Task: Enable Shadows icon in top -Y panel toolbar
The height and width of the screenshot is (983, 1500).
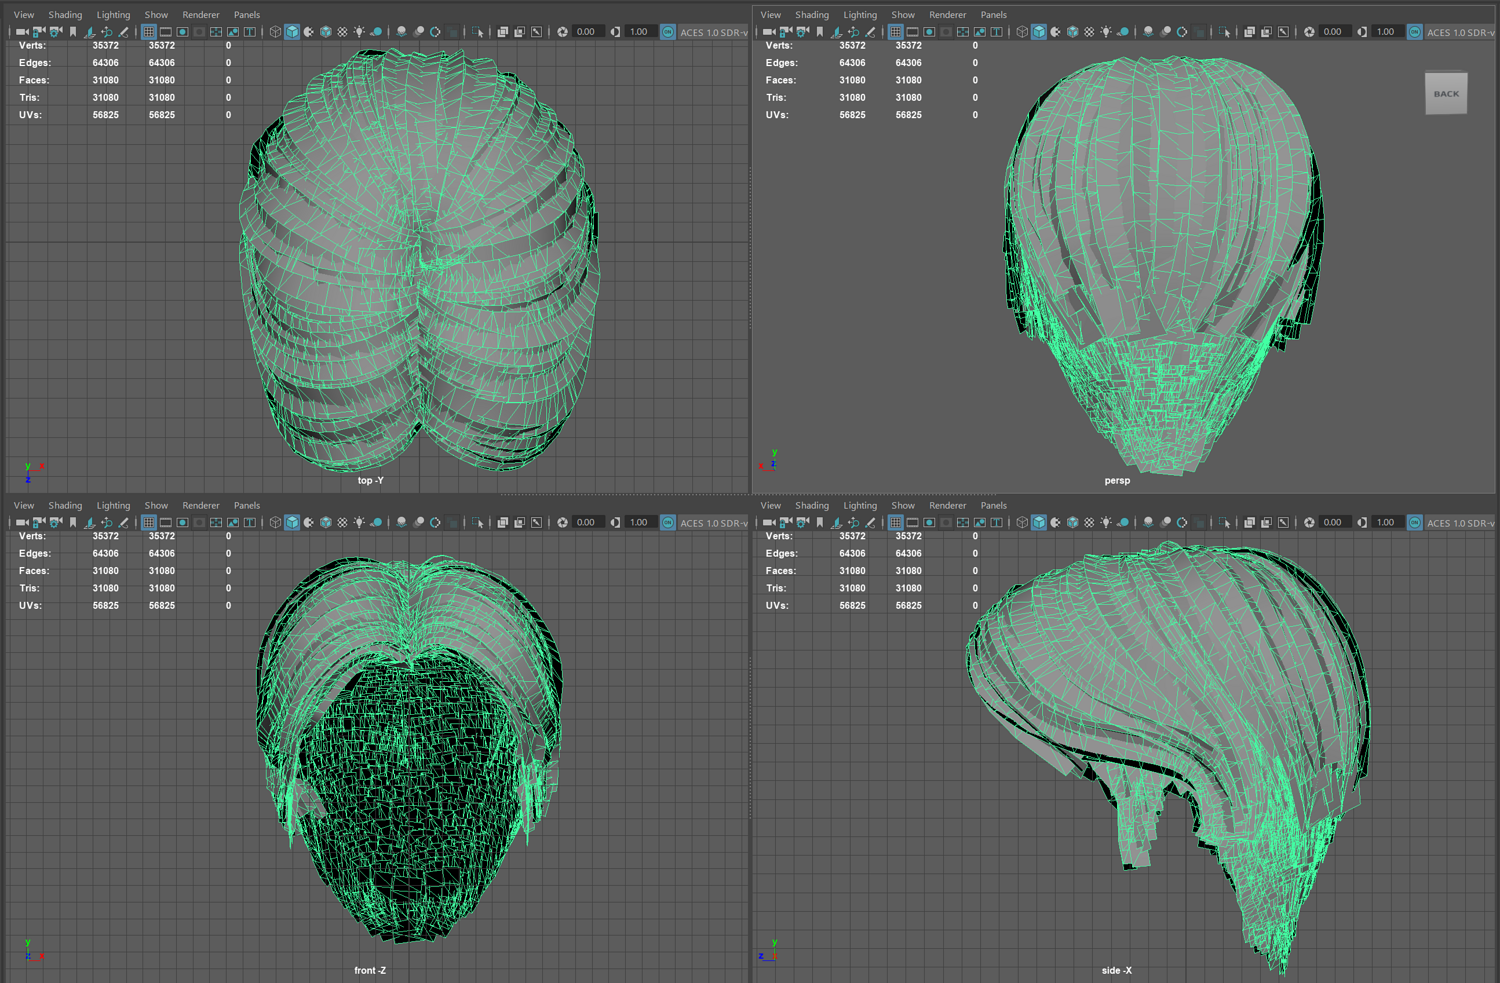Action: [x=376, y=32]
